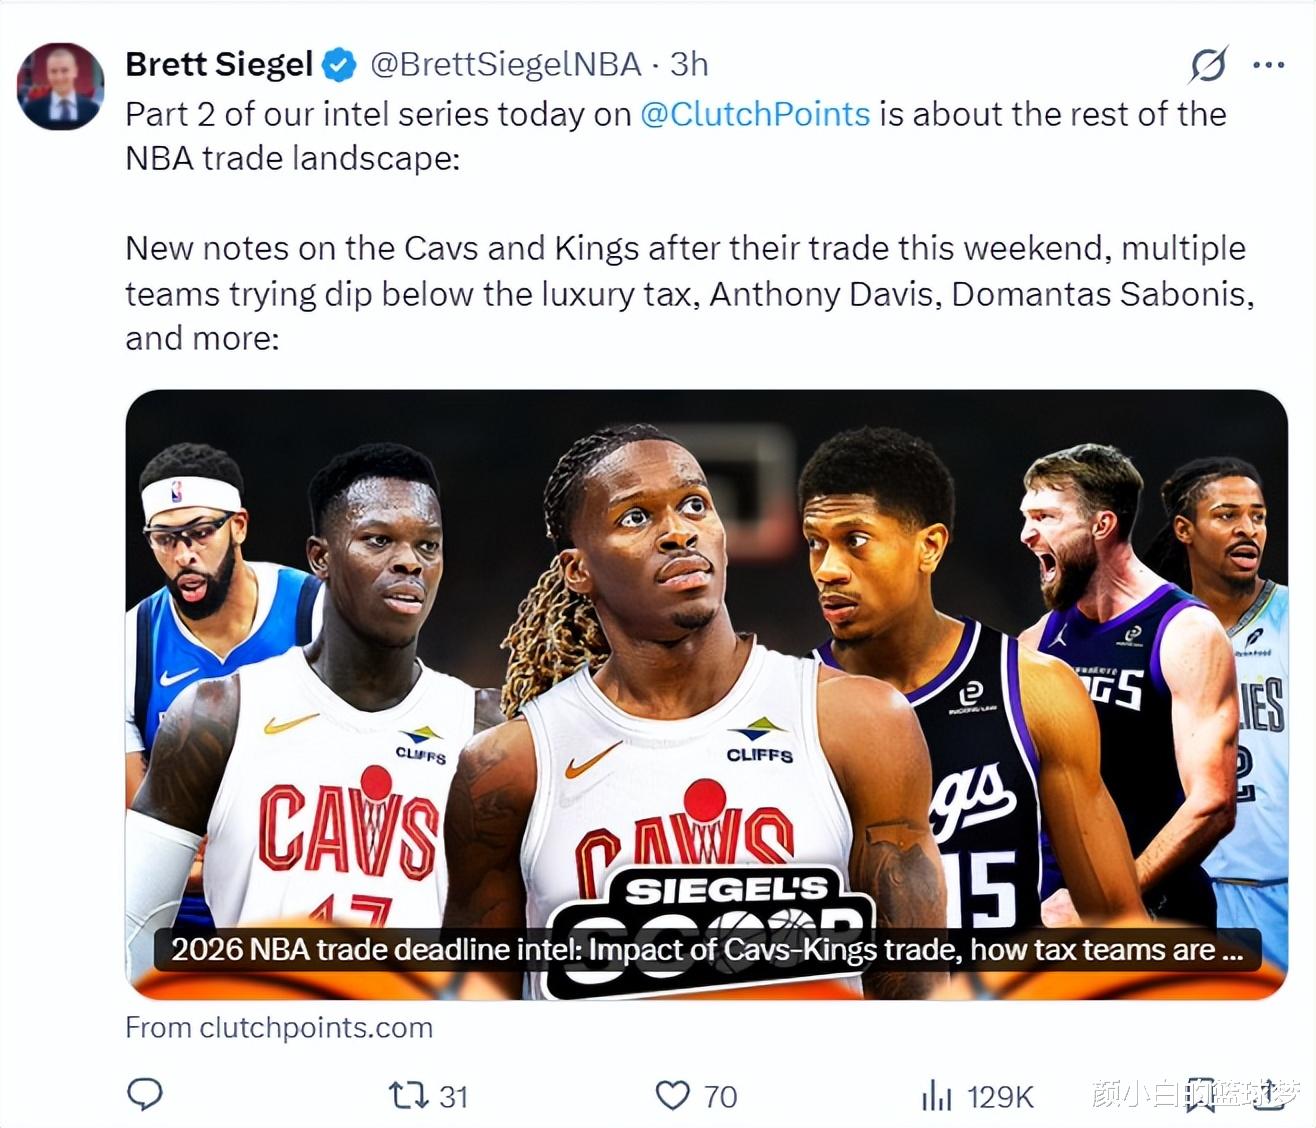Click the 129K views count
Image resolution: width=1316 pixels, height=1128 pixels.
click(x=1000, y=1097)
